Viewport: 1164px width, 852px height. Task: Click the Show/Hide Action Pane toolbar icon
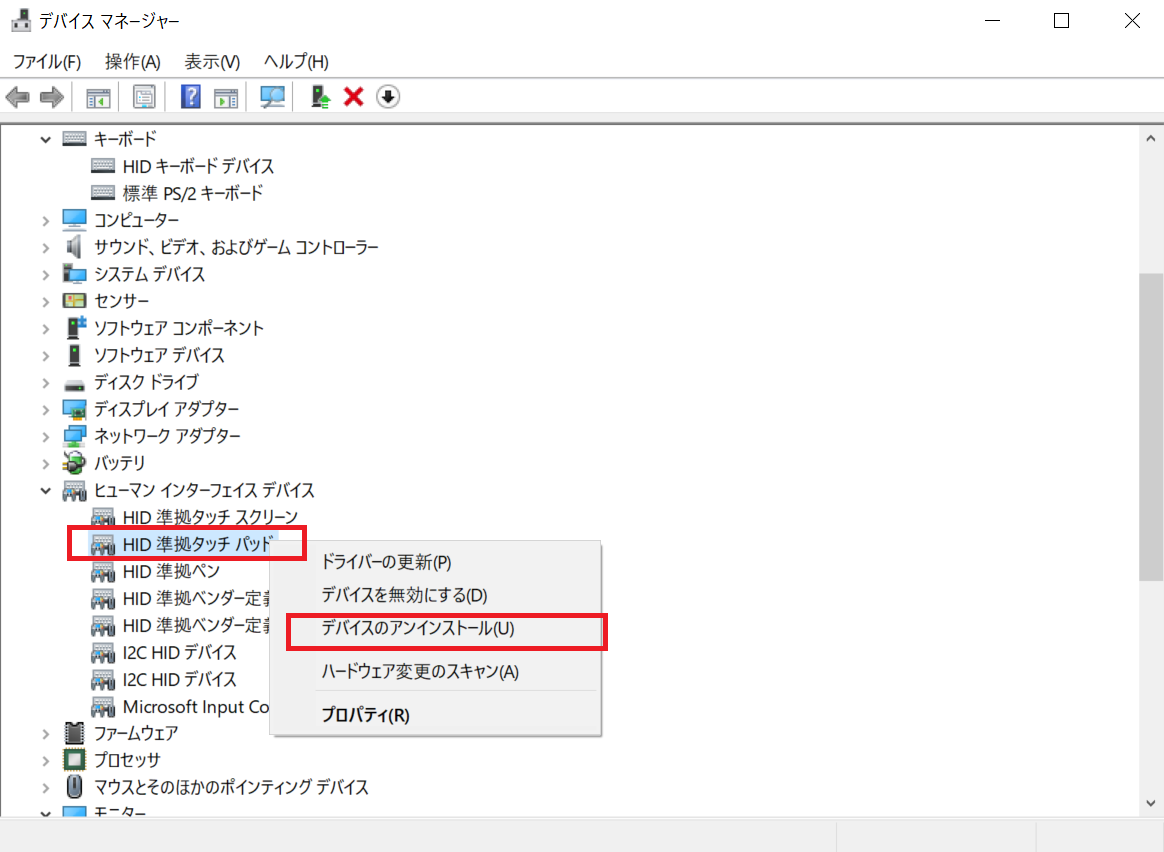coord(227,97)
